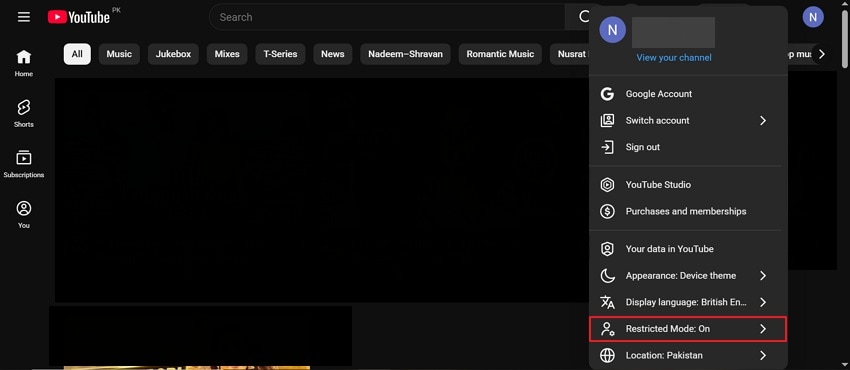This screenshot has width=850, height=370.
Task: Open Restricted Mode: On setting
Action: [688, 329]
